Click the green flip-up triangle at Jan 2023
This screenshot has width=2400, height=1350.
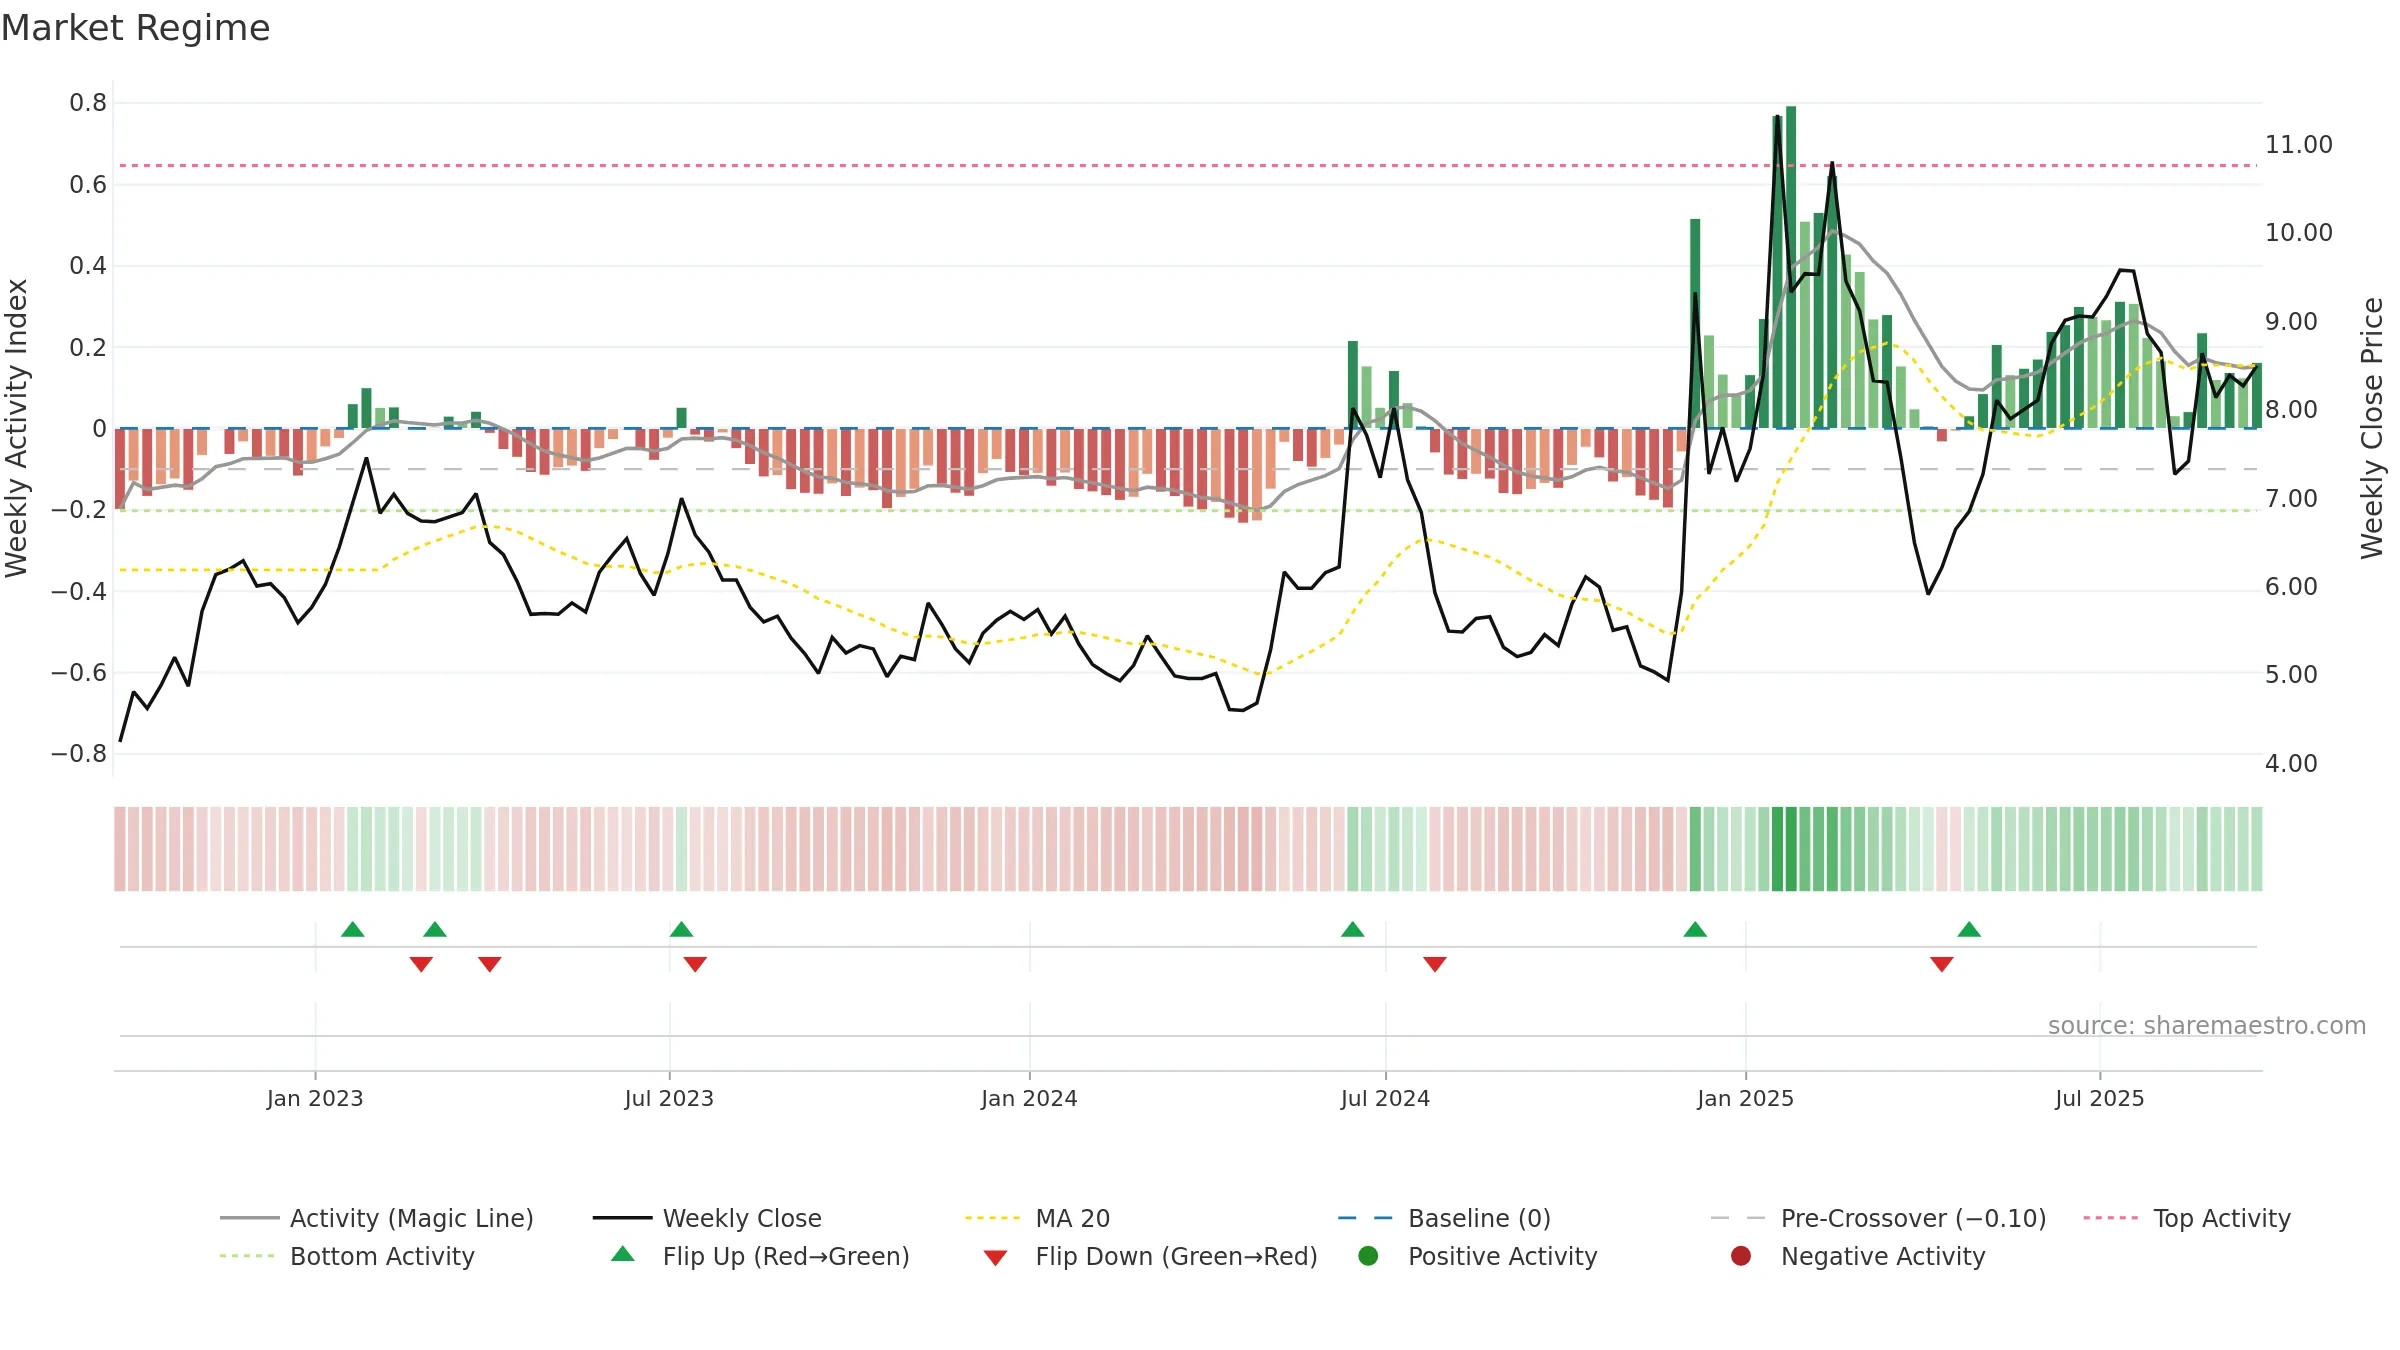[x=352, y=930]
